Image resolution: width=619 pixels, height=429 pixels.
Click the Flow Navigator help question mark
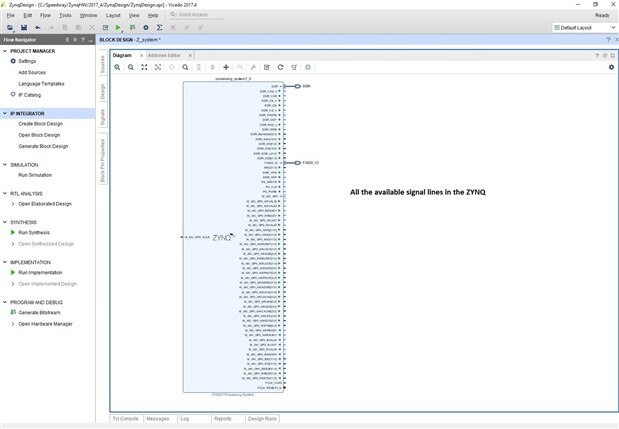coord(83,40)
